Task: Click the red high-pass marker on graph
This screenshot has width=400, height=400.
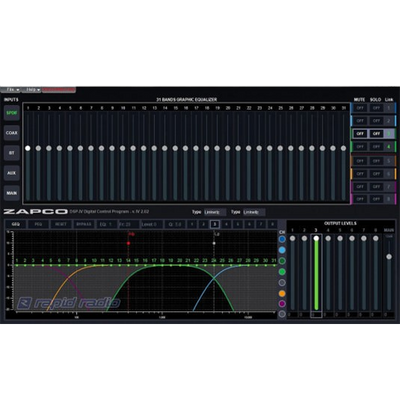Action: pos(128,243)
